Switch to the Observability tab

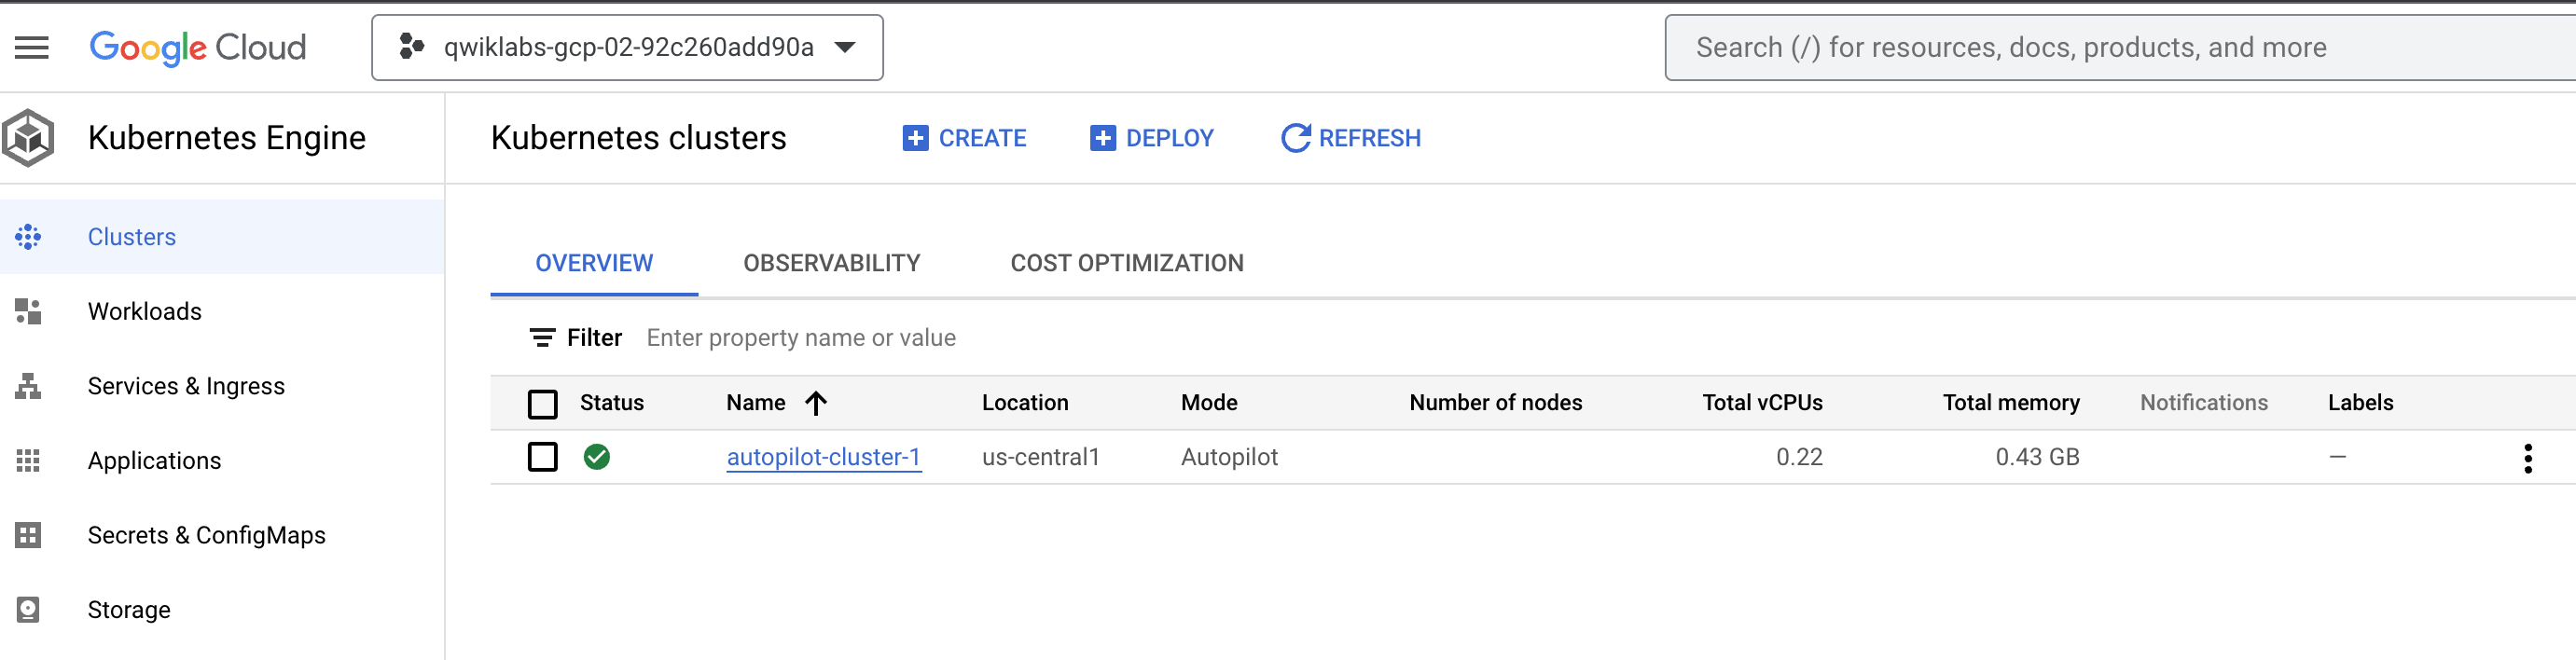coord(831,263)
